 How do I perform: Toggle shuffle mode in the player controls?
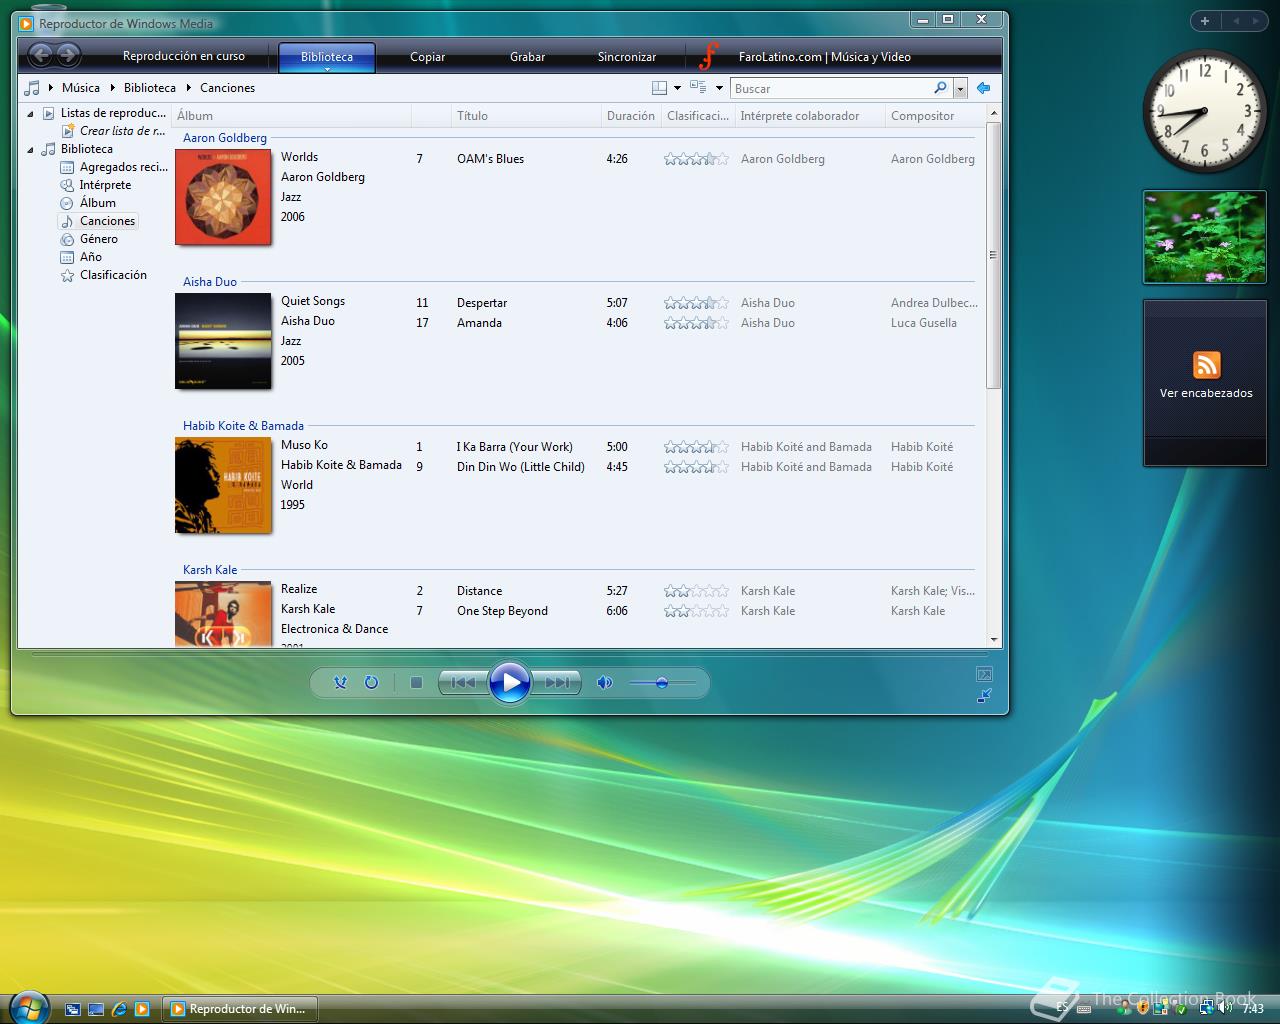[x=340, y=682]
